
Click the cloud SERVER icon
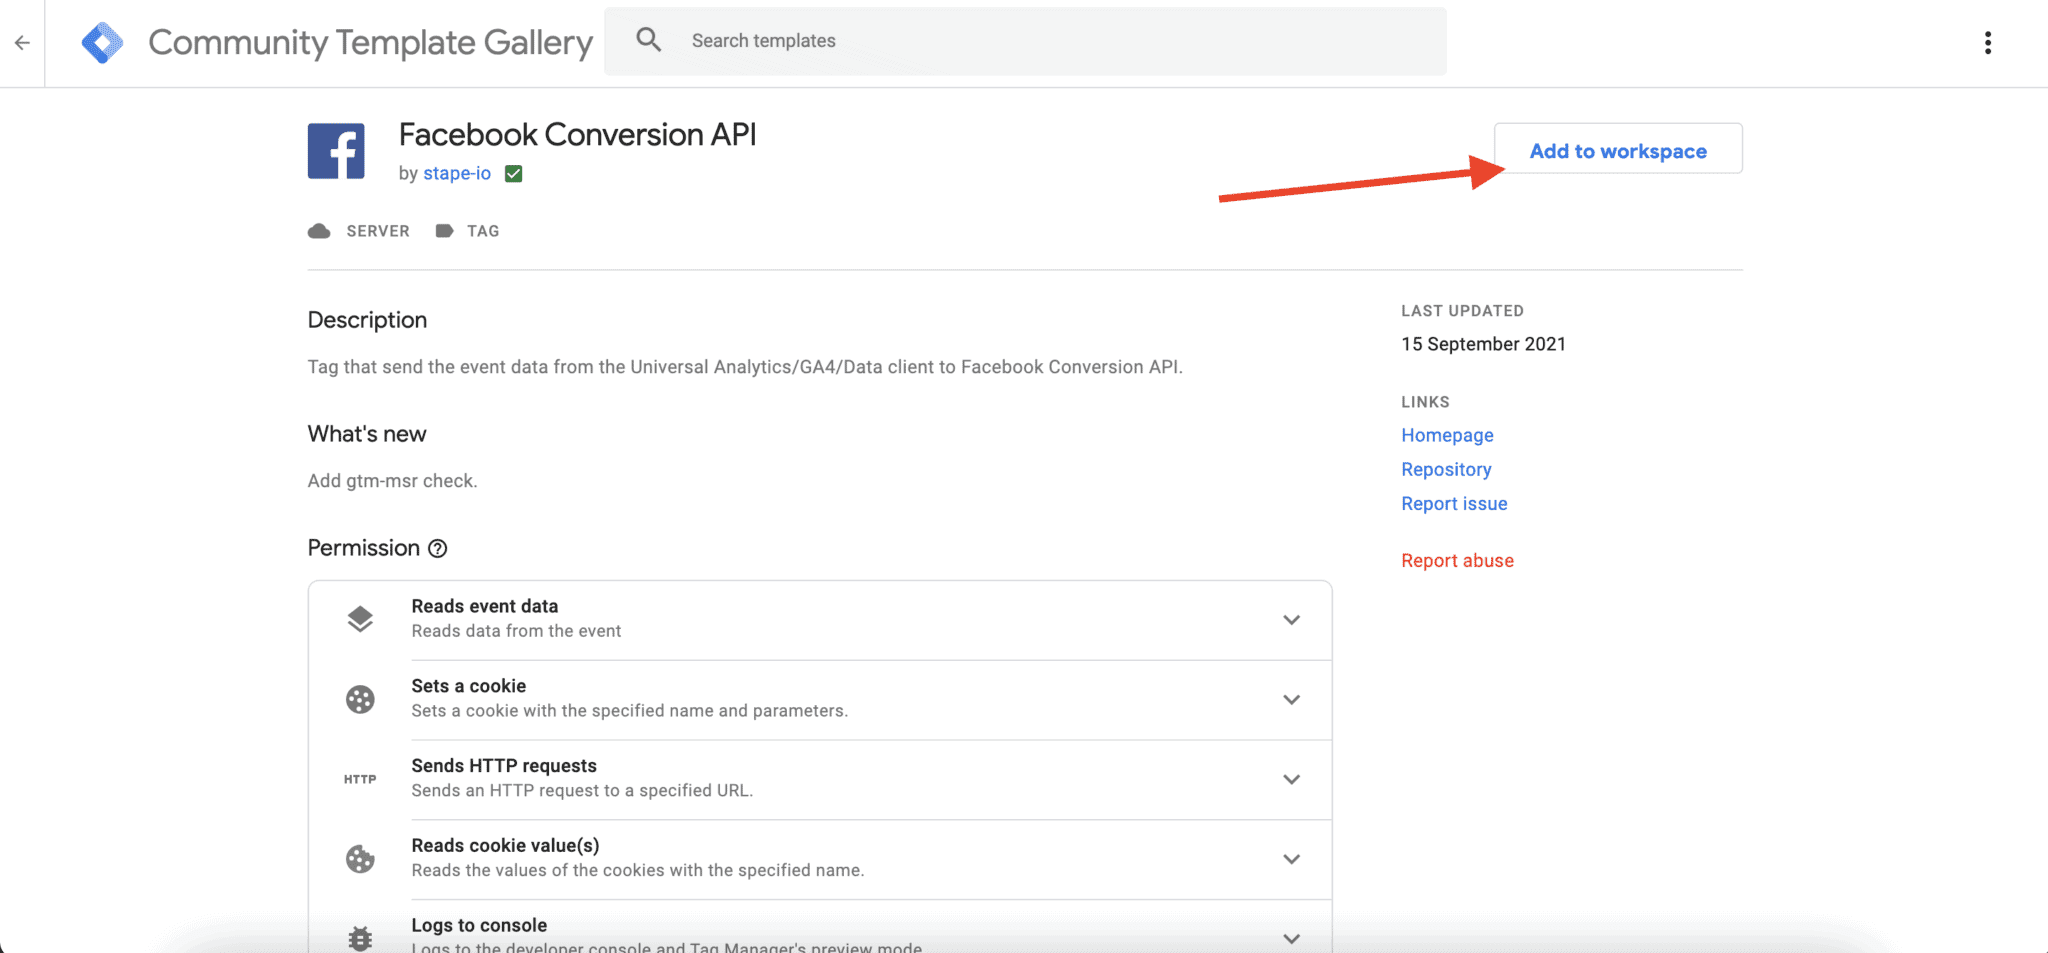coord(319,231)
